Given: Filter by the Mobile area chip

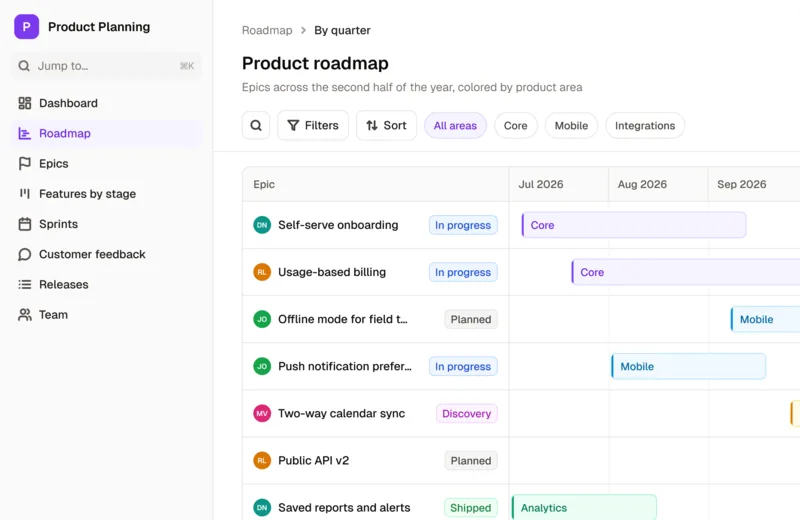Looking at the screenshot, I should [x=571, y=126].
